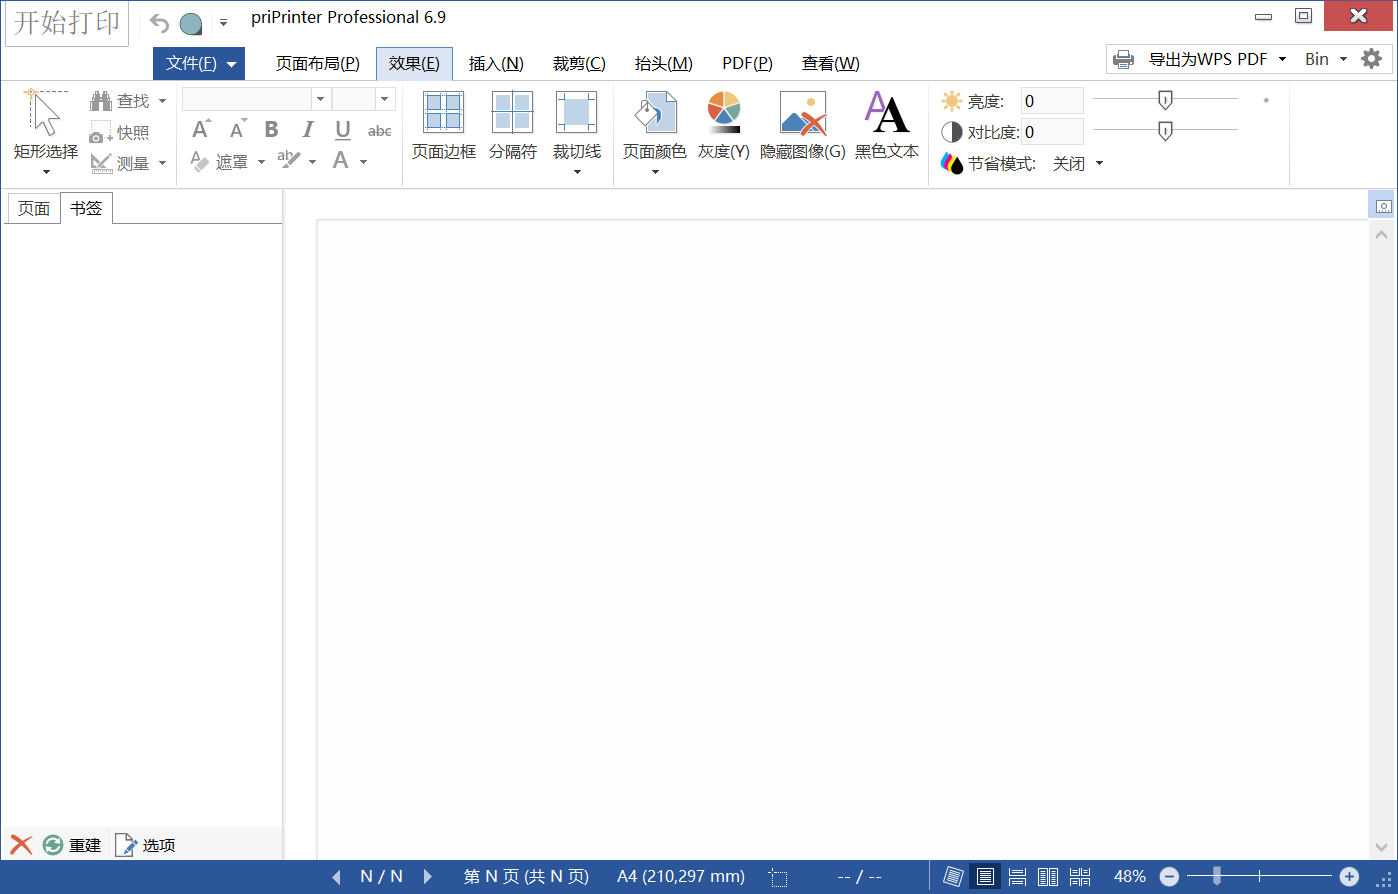Screen dimensions: 1398x894
Task: Click the Page Borders (页面边框) icon
Action: click(x=443, y=113)
